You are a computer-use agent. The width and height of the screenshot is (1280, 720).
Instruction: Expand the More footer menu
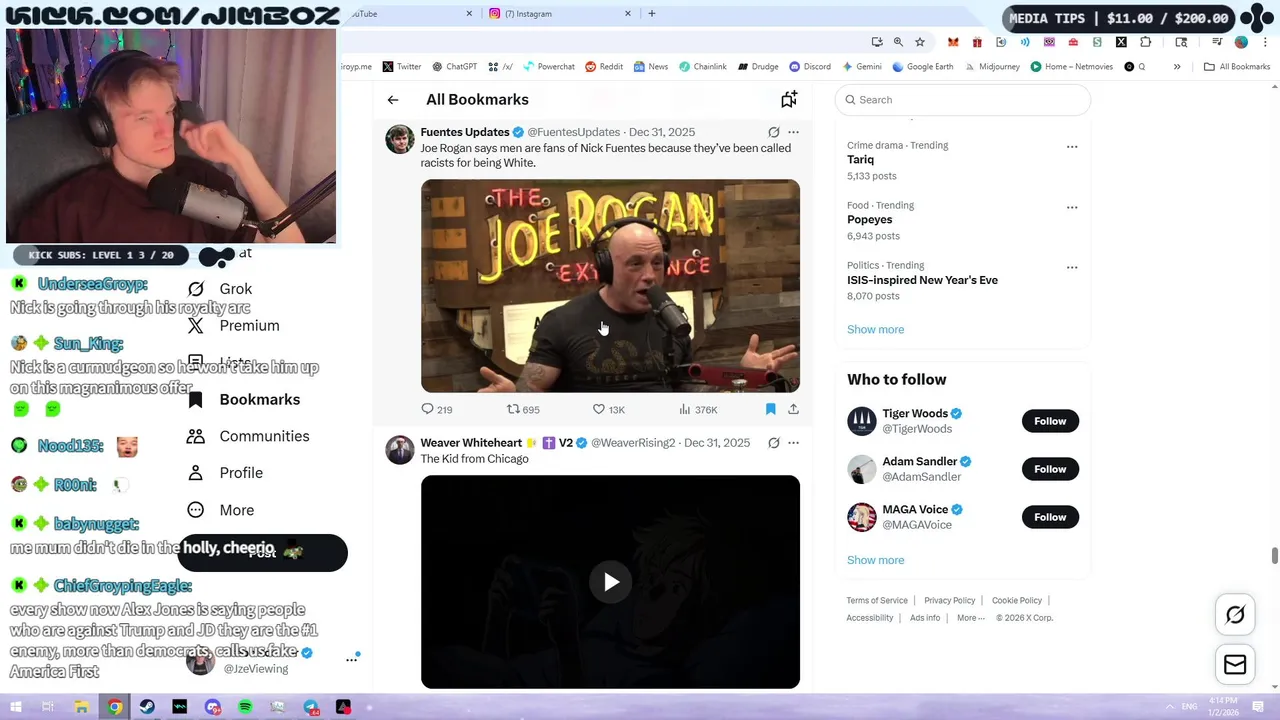click(969, 618)
